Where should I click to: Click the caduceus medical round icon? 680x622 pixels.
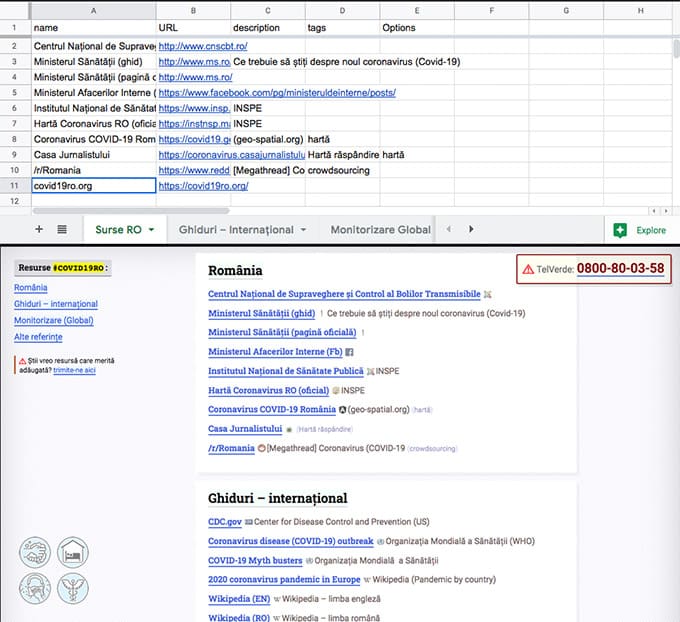[x=73, y=589]
